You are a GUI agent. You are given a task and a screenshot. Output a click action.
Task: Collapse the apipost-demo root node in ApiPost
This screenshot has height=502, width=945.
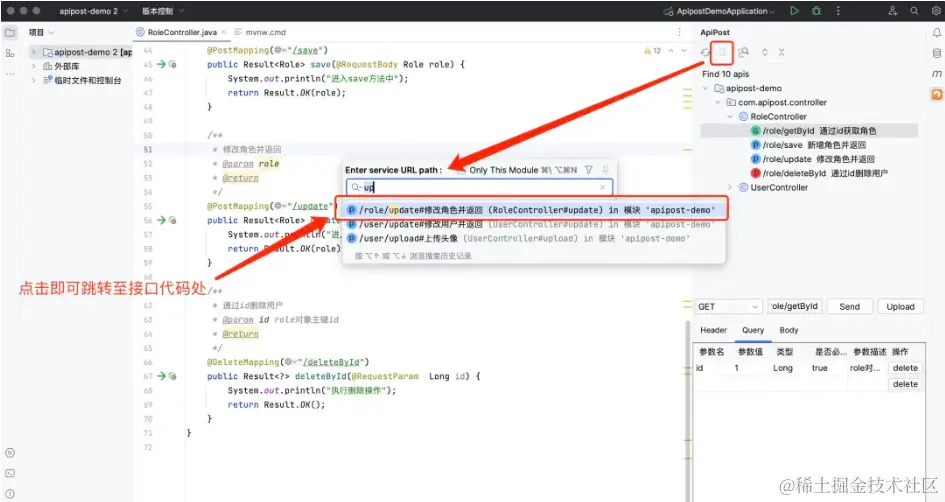[706, 88]
